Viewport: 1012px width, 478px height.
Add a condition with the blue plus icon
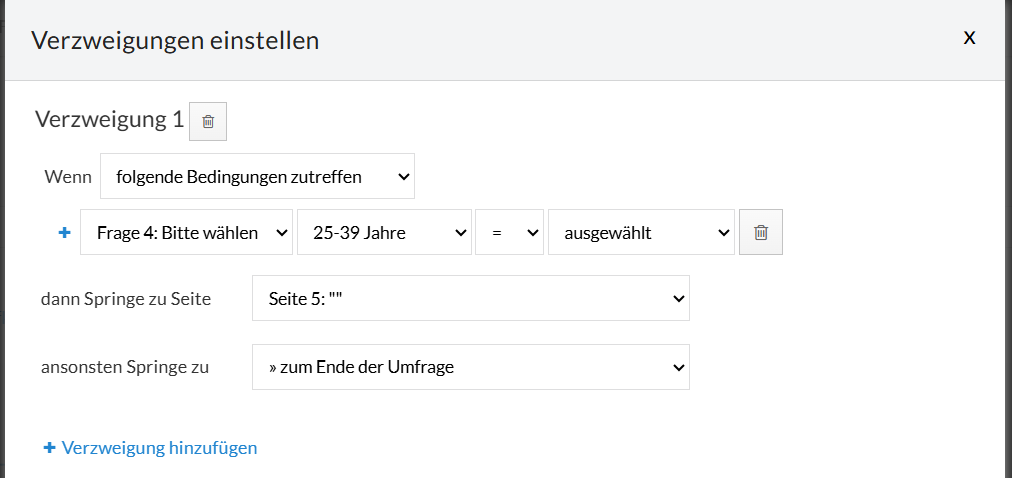click(65, 232)
